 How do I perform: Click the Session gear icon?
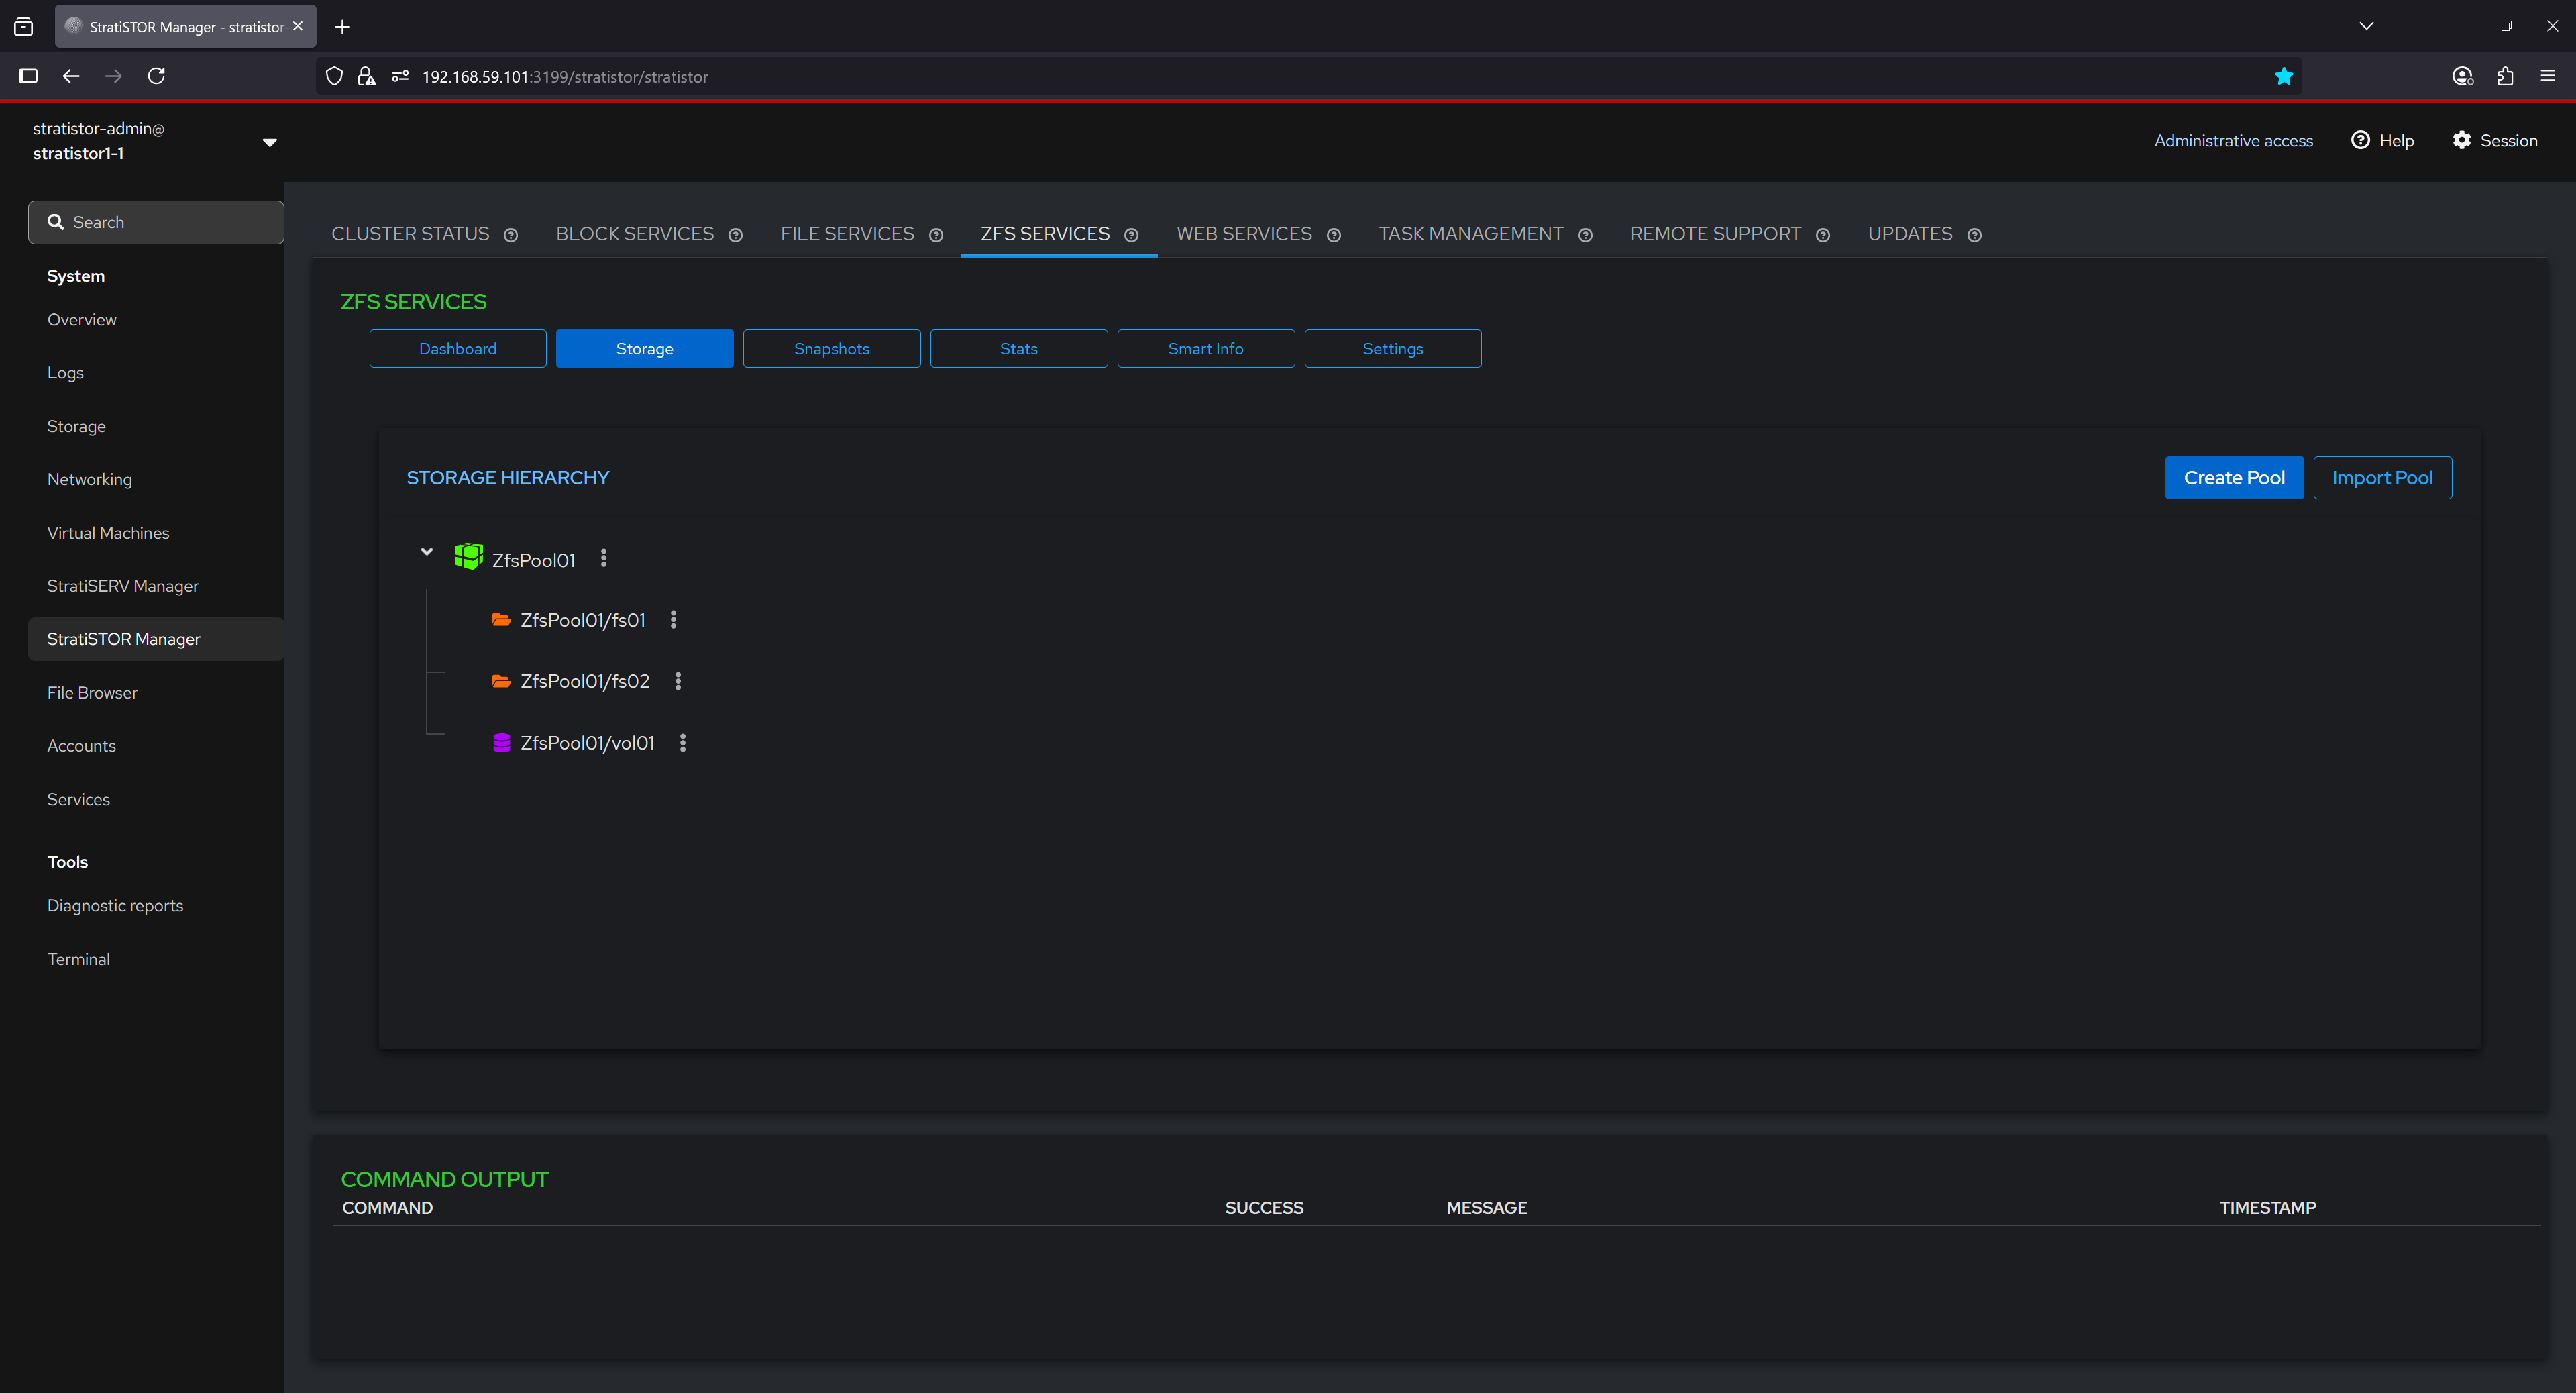coord(2461,140)
